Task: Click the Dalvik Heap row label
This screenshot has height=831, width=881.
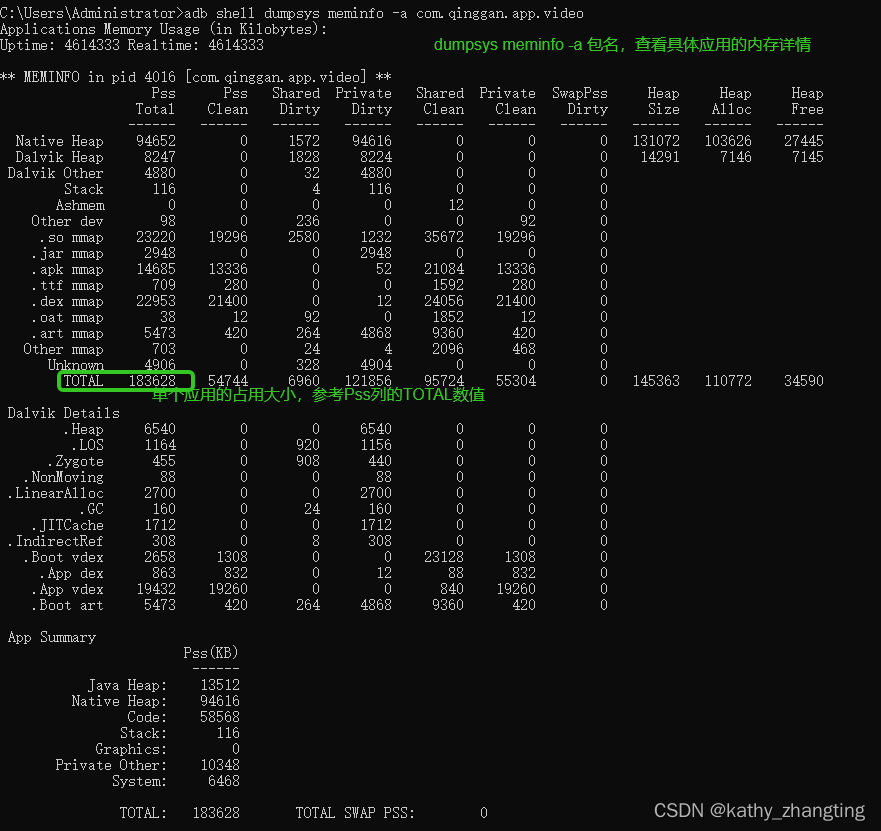Action: 60,157
